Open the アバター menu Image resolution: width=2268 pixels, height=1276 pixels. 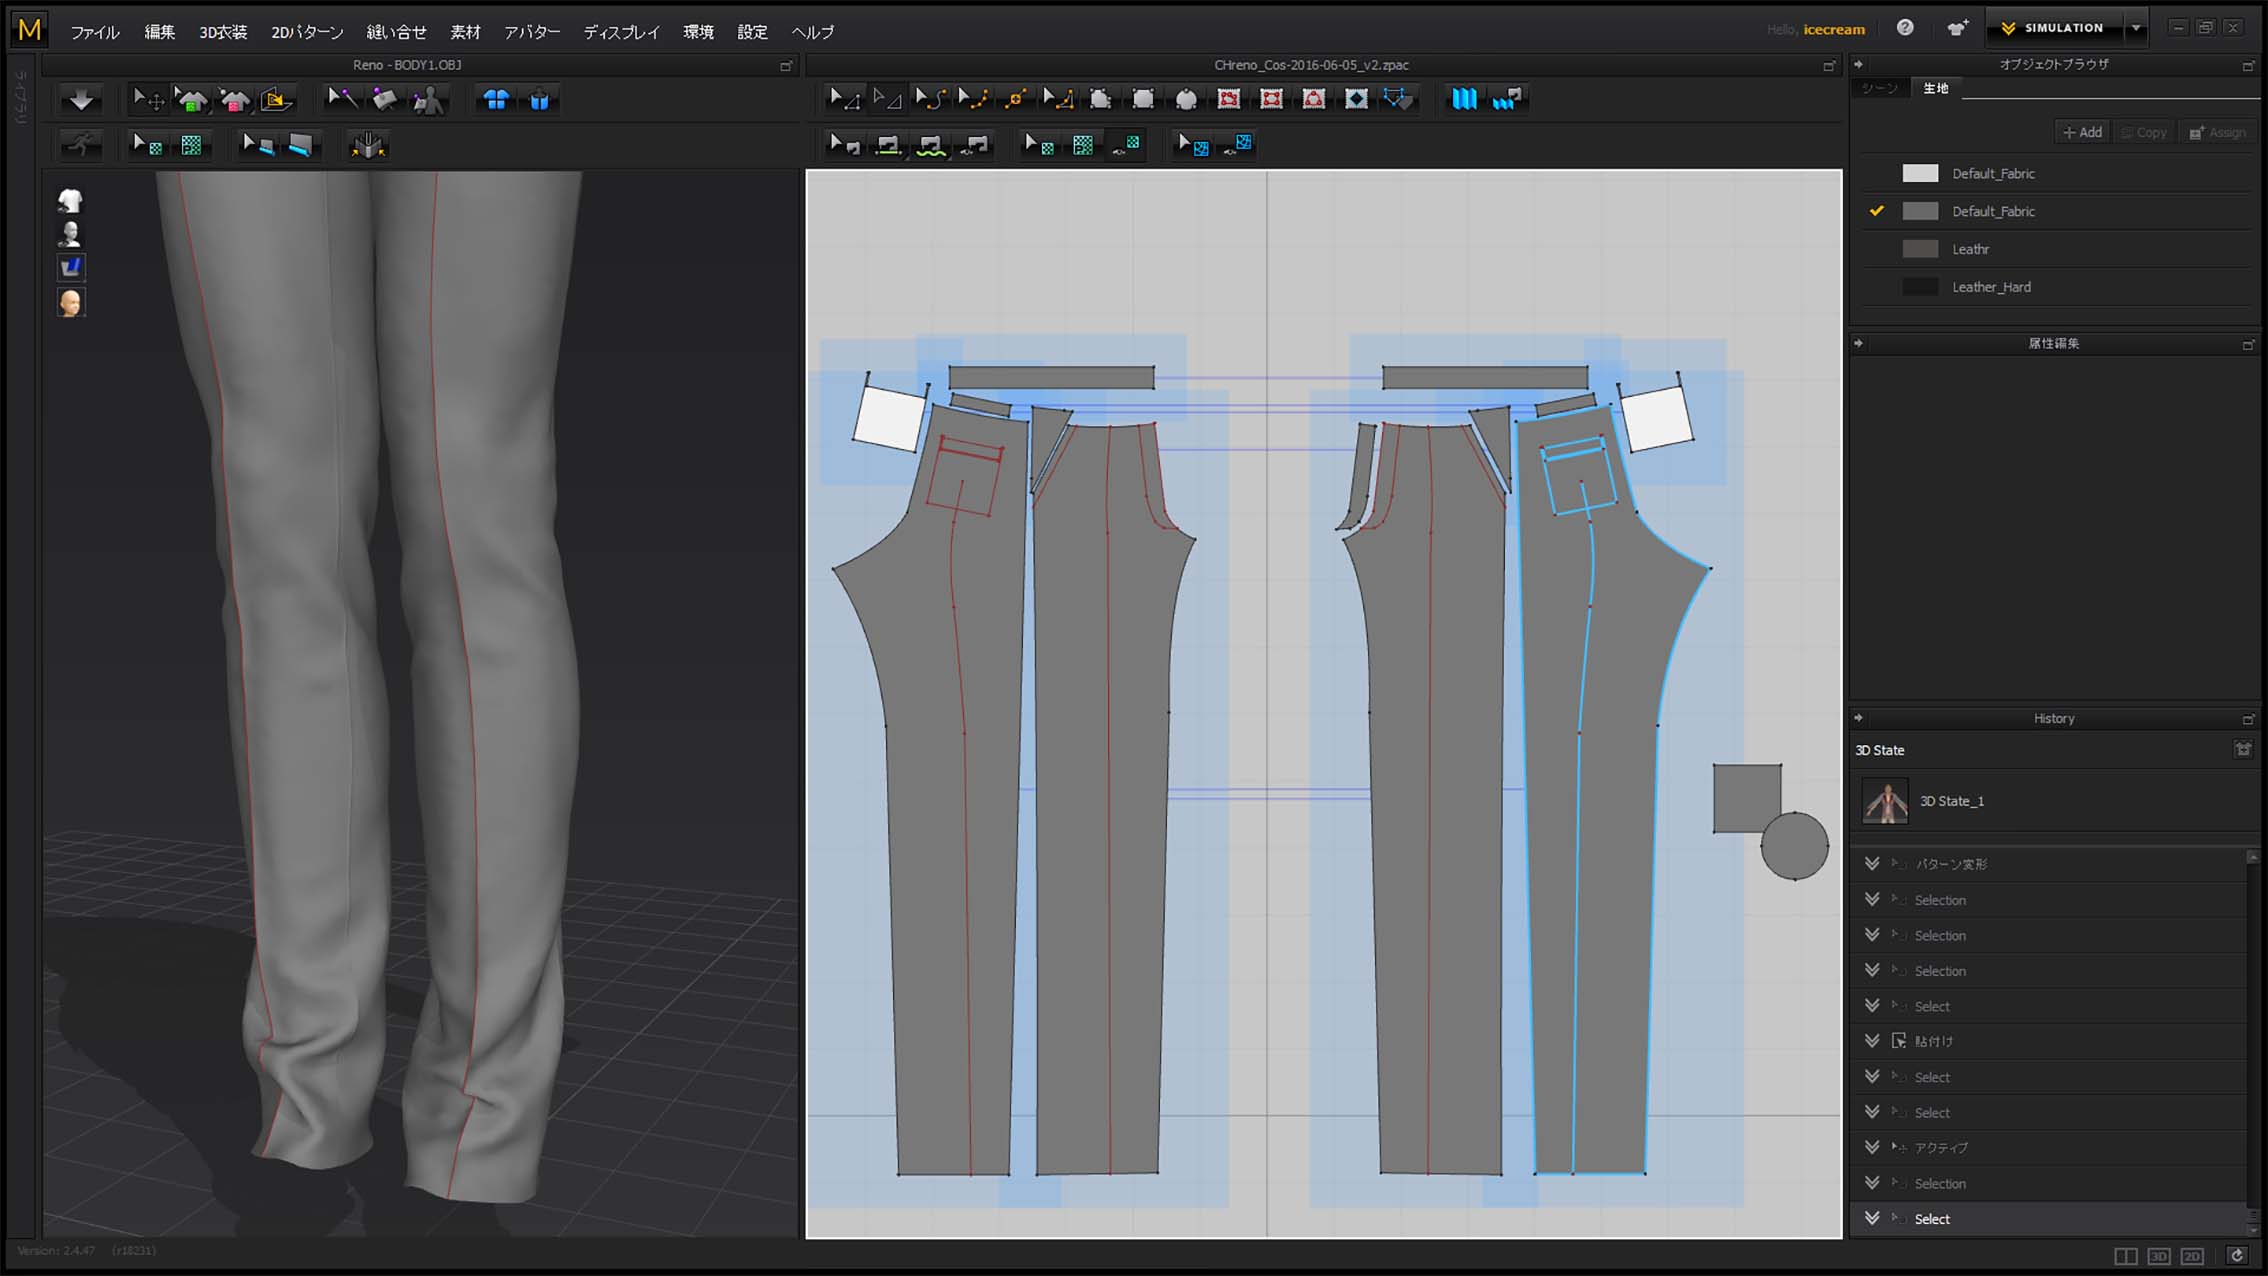[532, 32]
